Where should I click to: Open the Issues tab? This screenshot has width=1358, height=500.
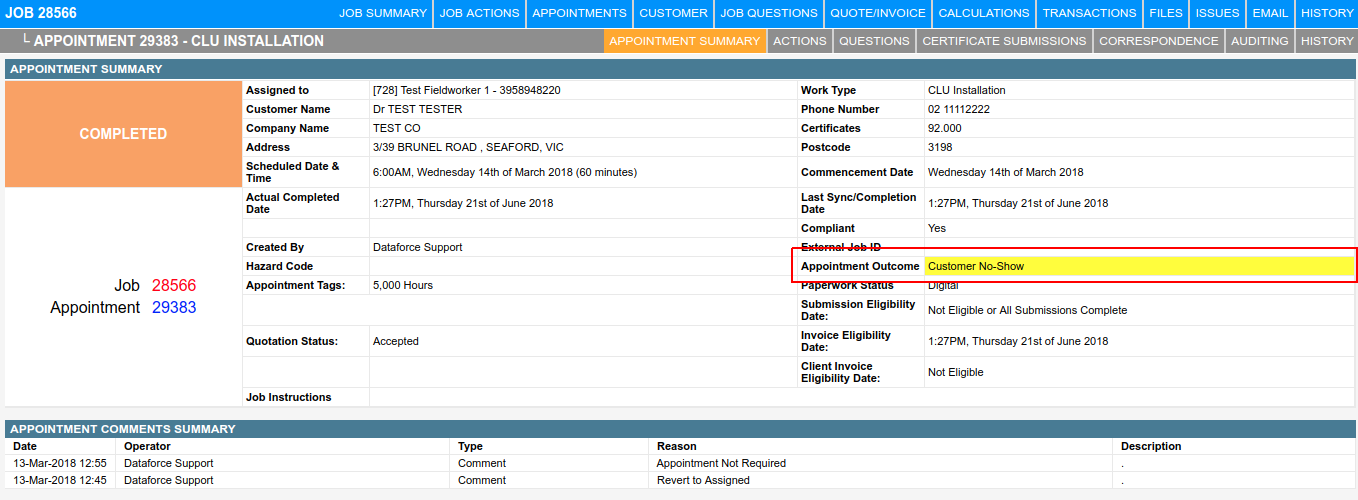click(x=1217, y=13)
